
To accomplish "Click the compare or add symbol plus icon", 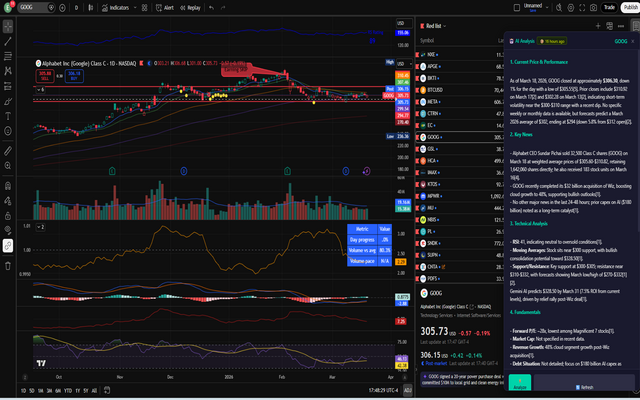I will (x=62, y=8).
